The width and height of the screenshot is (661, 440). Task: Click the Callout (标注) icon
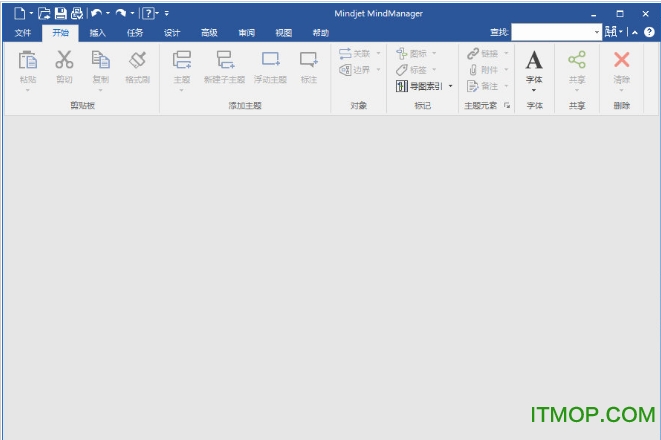[309, 59]
